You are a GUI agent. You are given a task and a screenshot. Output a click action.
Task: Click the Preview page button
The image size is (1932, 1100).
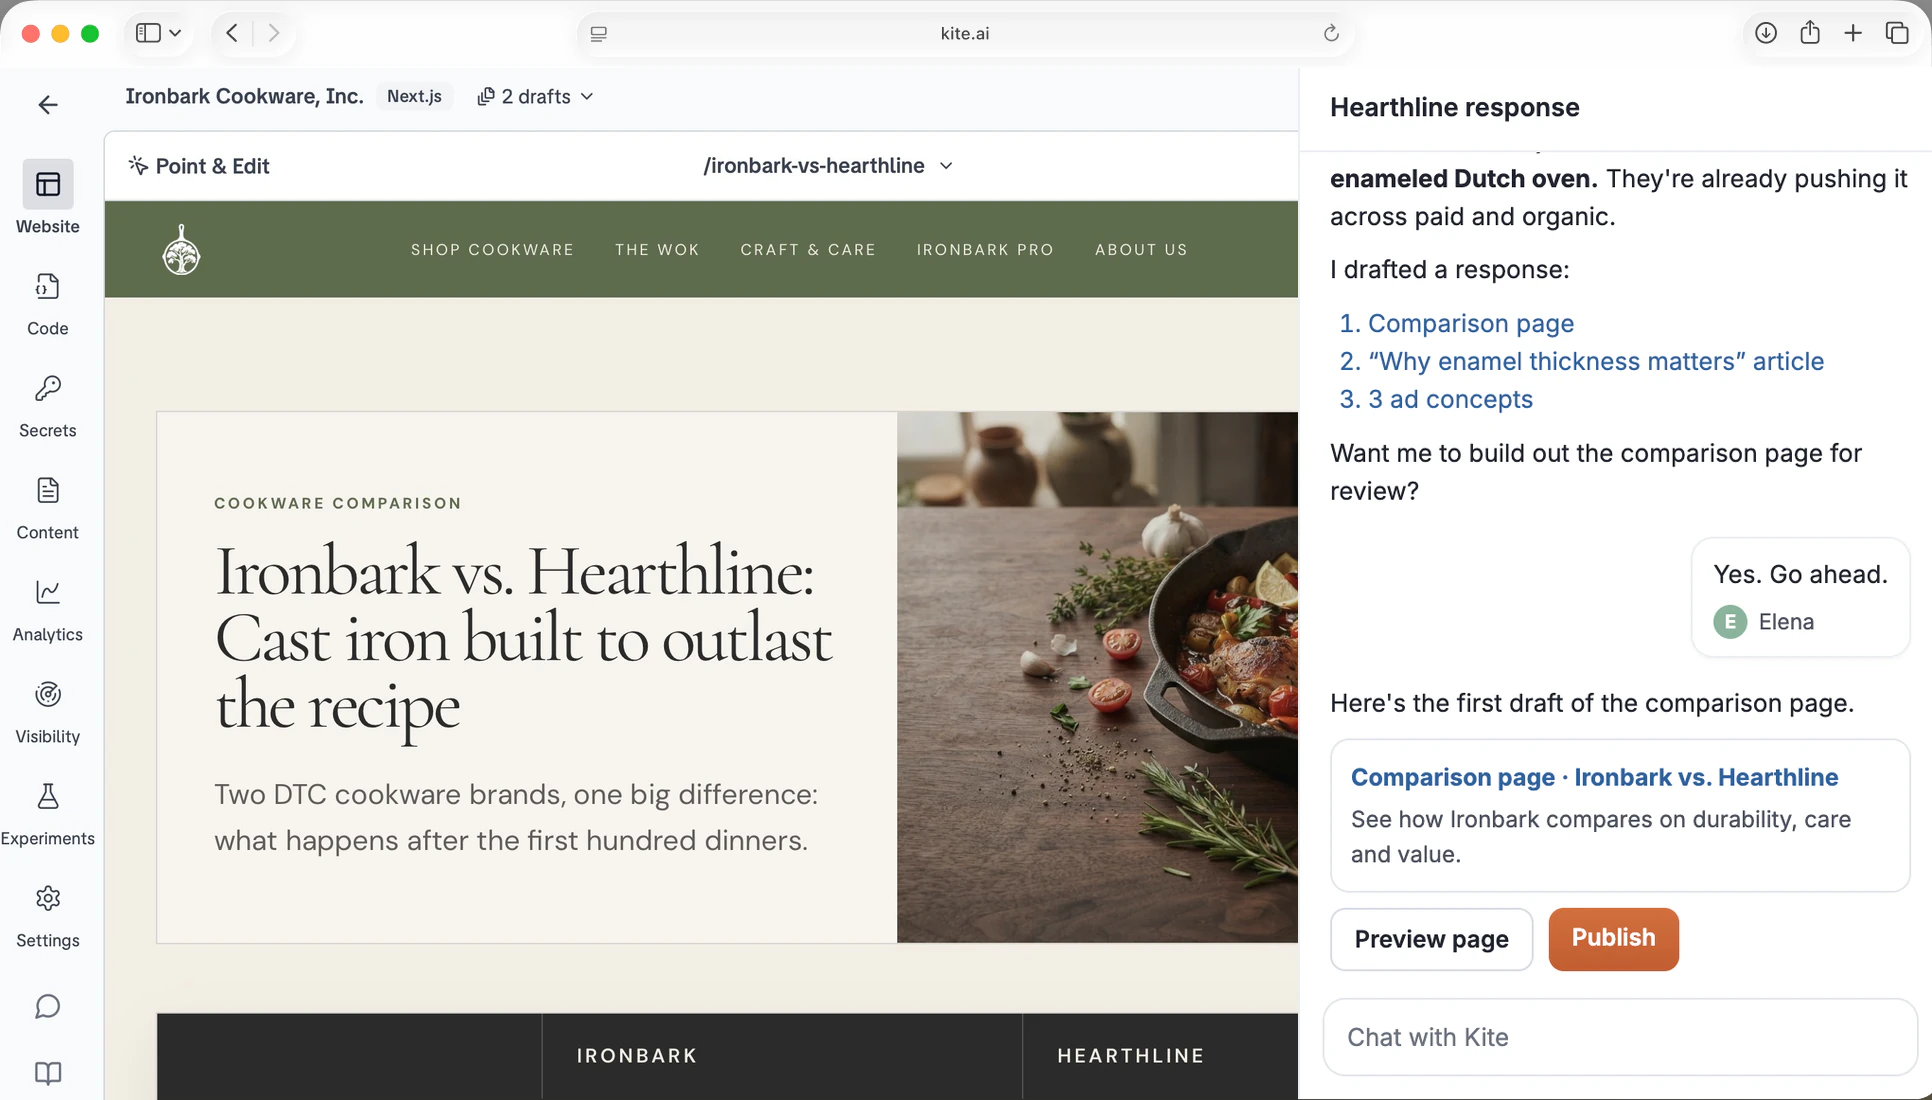coord(1431,939)
